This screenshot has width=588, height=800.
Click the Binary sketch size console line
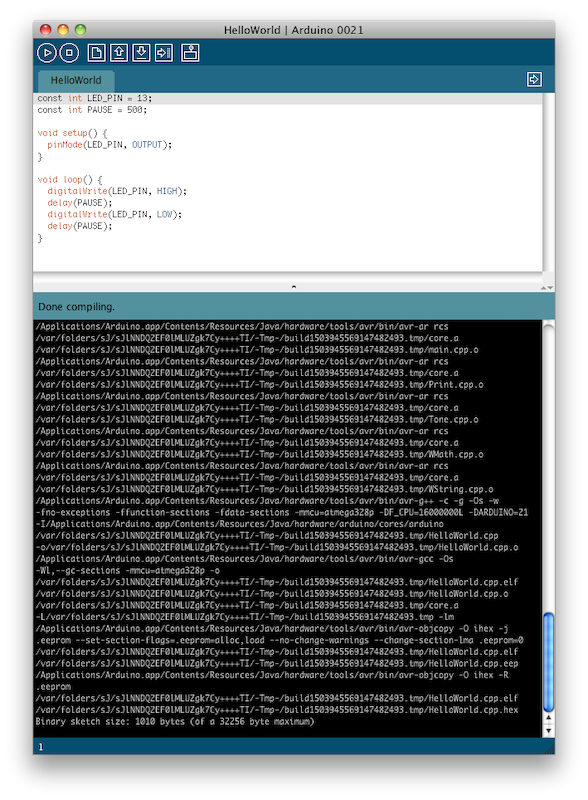point(175,721)
